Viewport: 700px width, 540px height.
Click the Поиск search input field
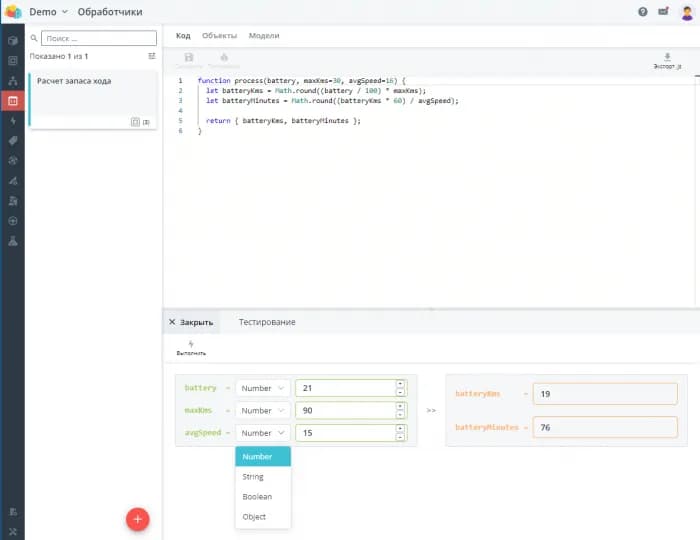(x=98, y=38)
